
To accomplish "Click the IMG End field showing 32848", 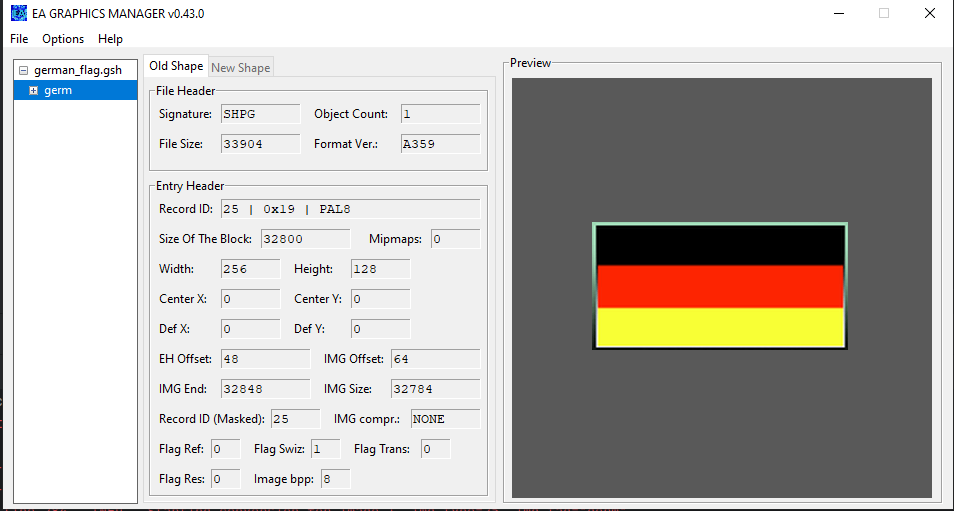I will click(265, 389).
